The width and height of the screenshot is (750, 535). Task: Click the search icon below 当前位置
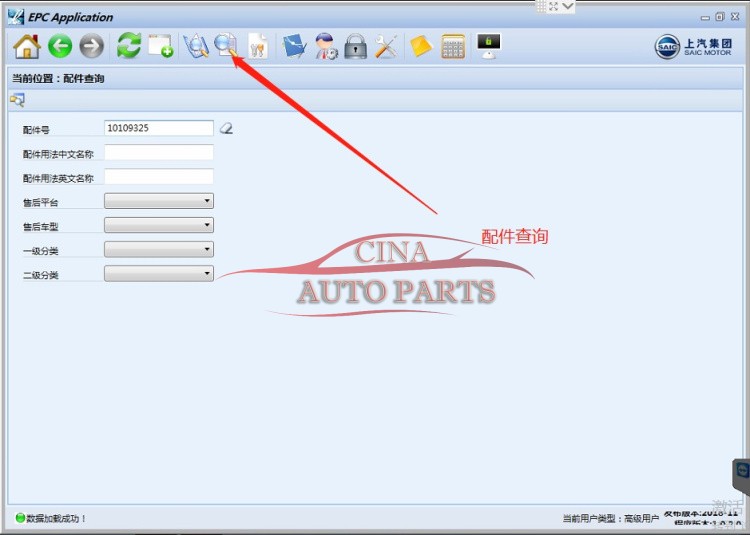click(x=17, y=100)
